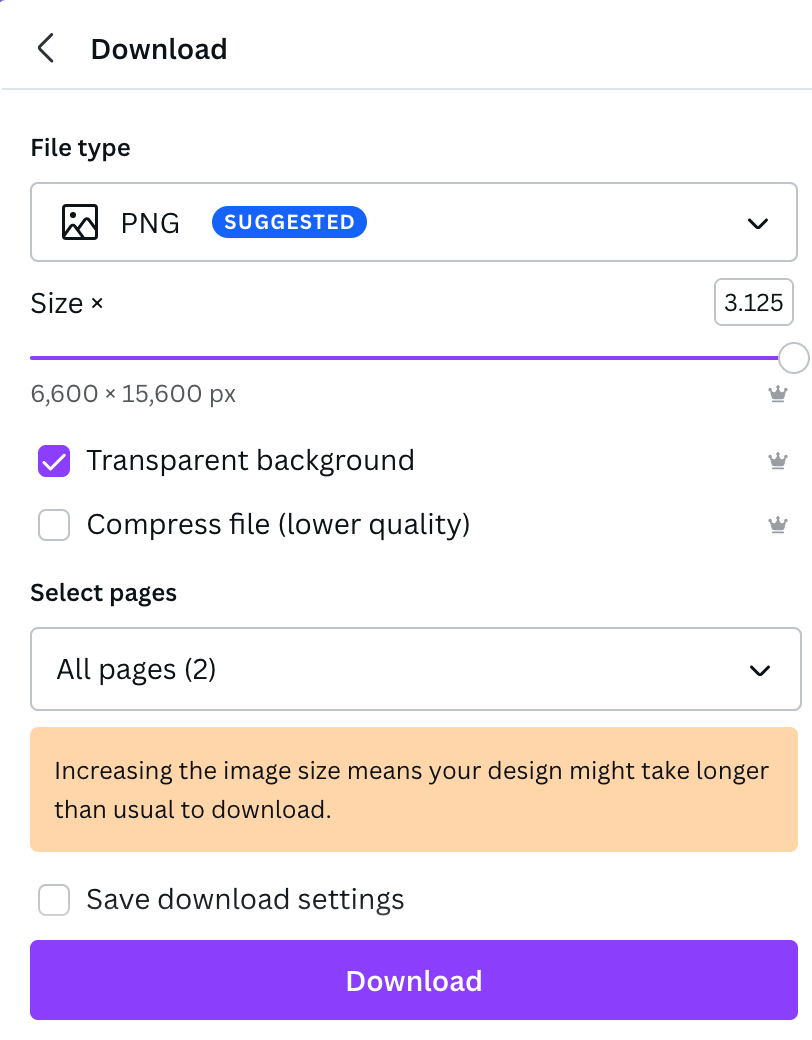This screenshot has height=1040, width=812.
Task: Go back using the left arrow icon
Action: tap(45, 48)
